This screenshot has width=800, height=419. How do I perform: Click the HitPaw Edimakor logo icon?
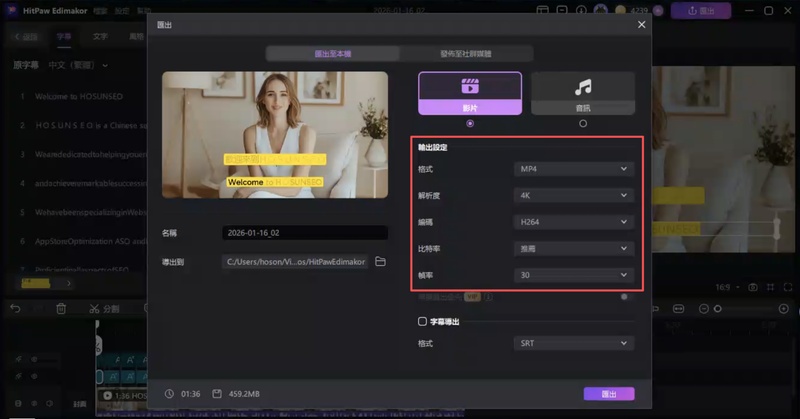pos(11,10)
